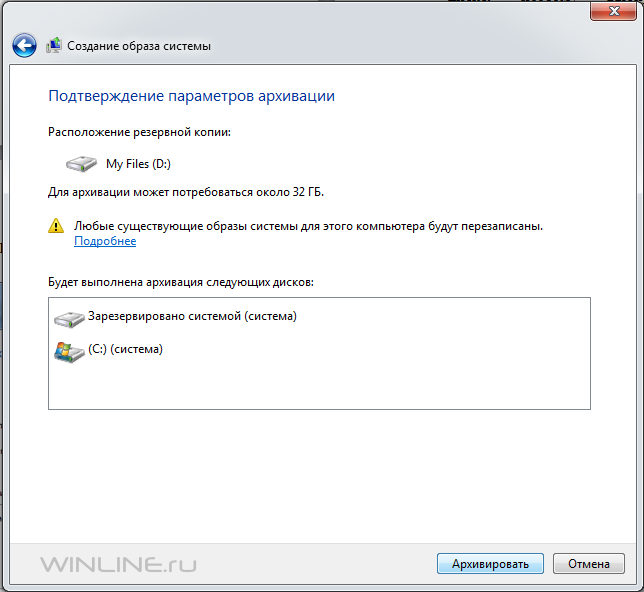
Task: Click the Расположение резервной копии label
Action: (139, 132)
